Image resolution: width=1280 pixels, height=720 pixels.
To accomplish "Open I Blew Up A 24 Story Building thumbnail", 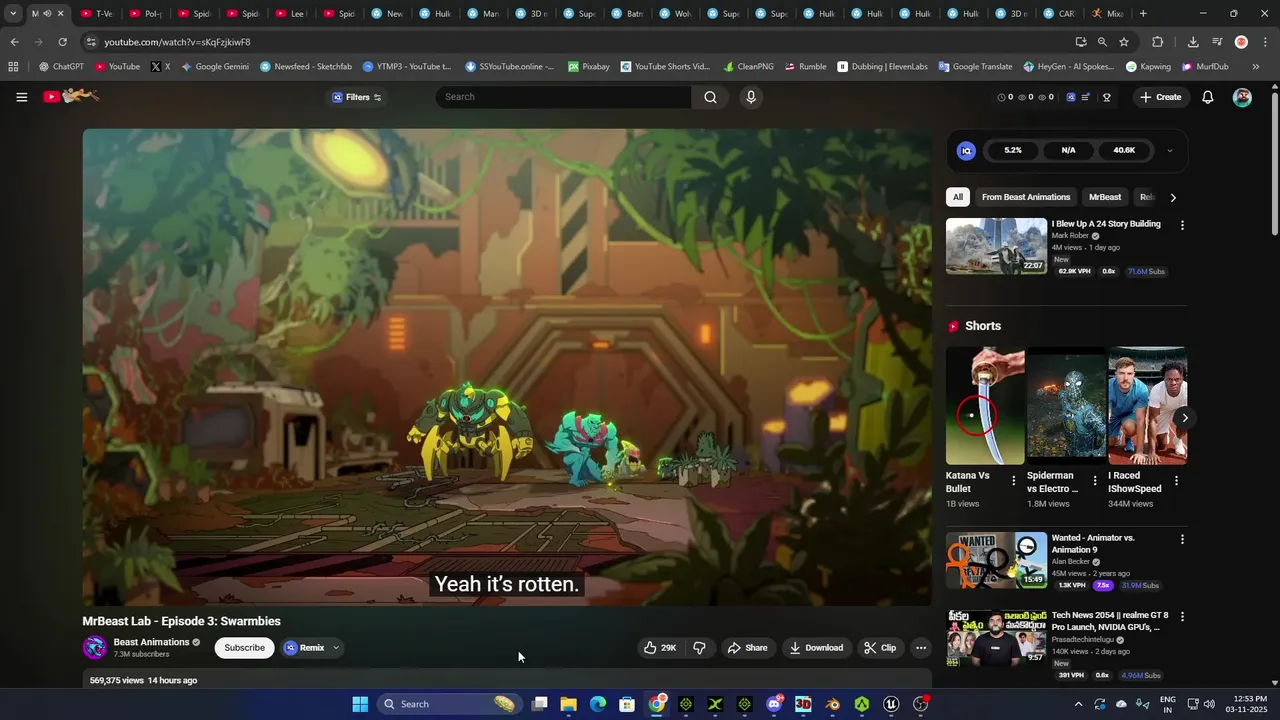I will coord(996,246).
